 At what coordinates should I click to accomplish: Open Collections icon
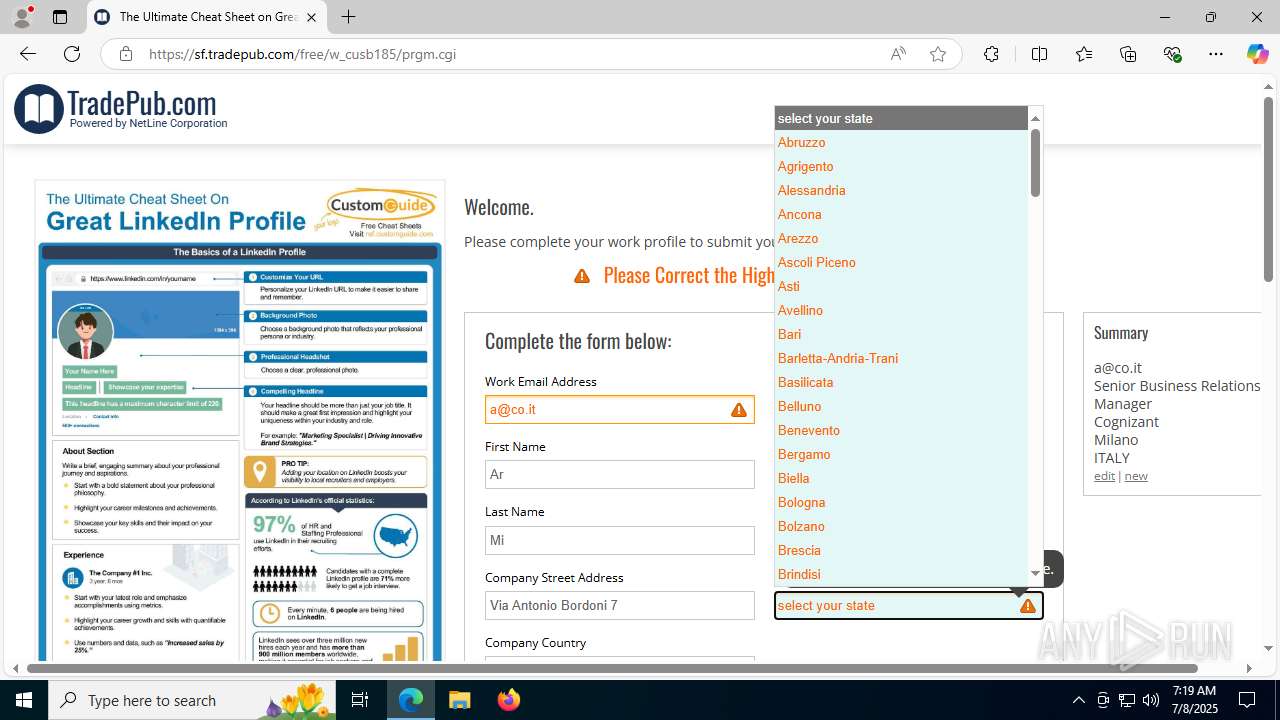(1128, 54)
